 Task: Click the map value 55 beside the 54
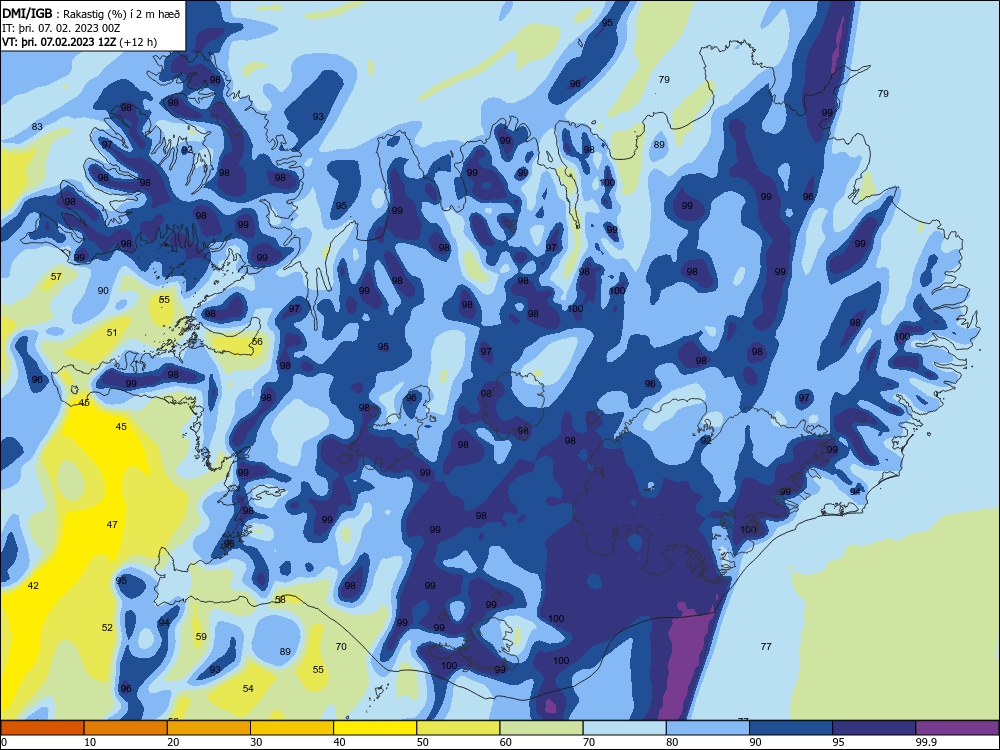318,669
